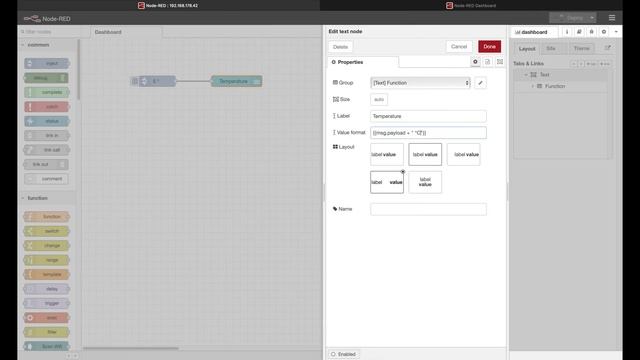The width and height of the screenshot is (640, 360).
Task: Add a new link in Tabs & Links
Action: coord(604,64)
